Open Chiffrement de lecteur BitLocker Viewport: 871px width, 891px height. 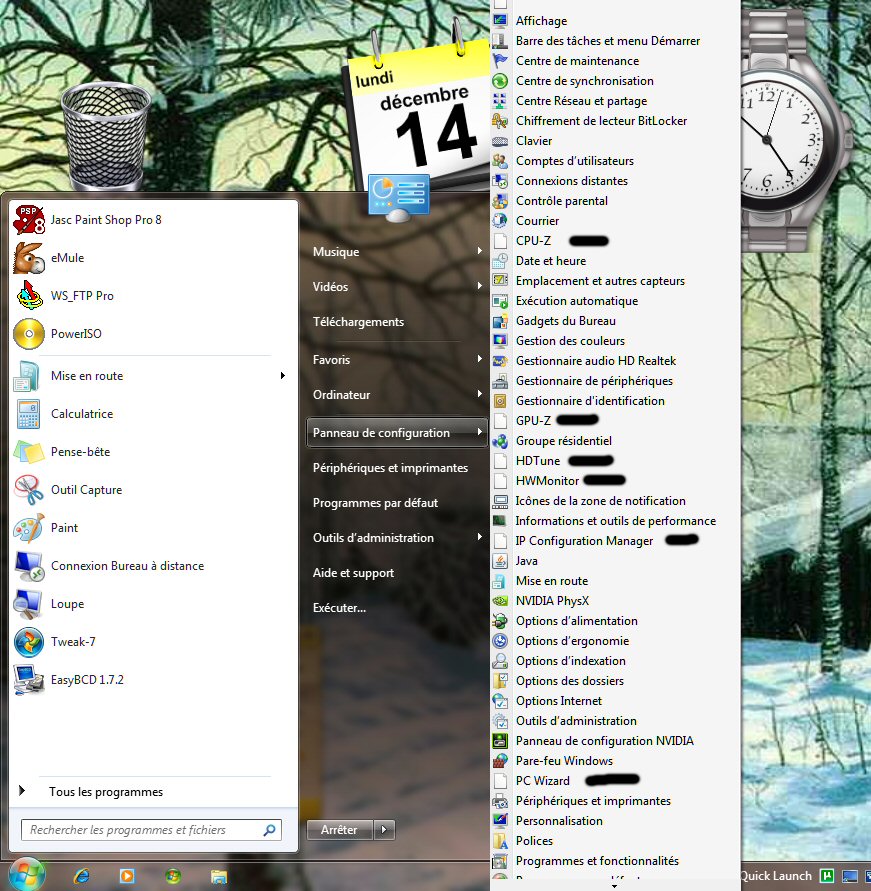[601, 121]
